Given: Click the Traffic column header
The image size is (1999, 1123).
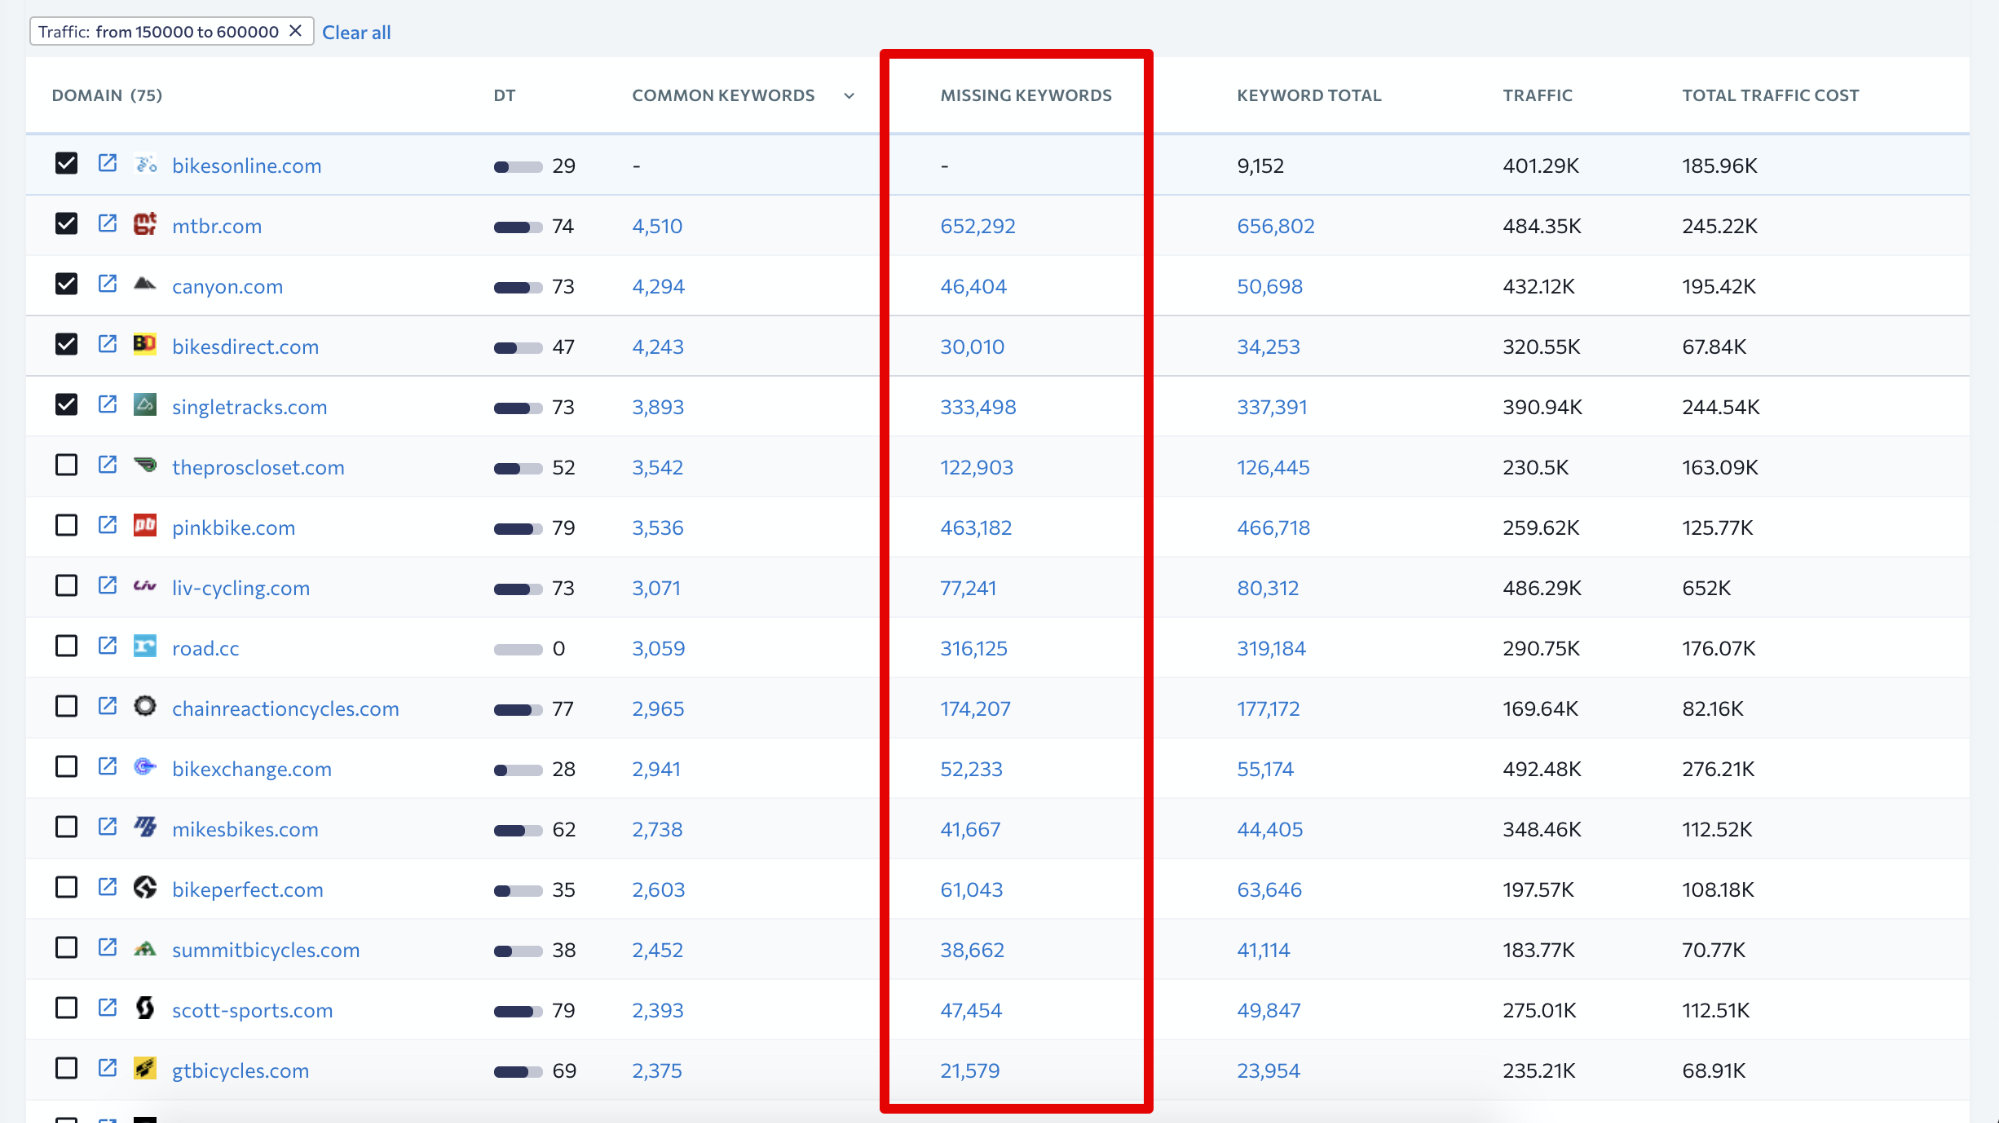Looking at the screenshot, I should (x=1537, y=95).
